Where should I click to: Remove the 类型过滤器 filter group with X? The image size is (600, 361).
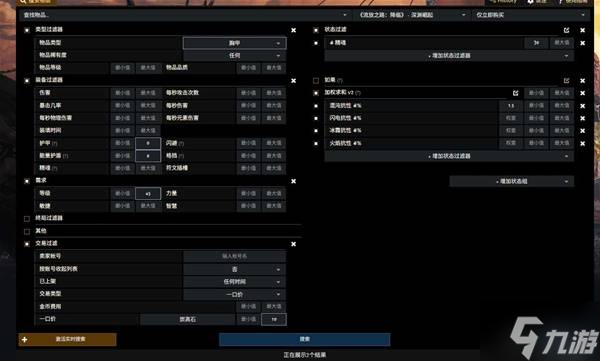click(293, 30)
